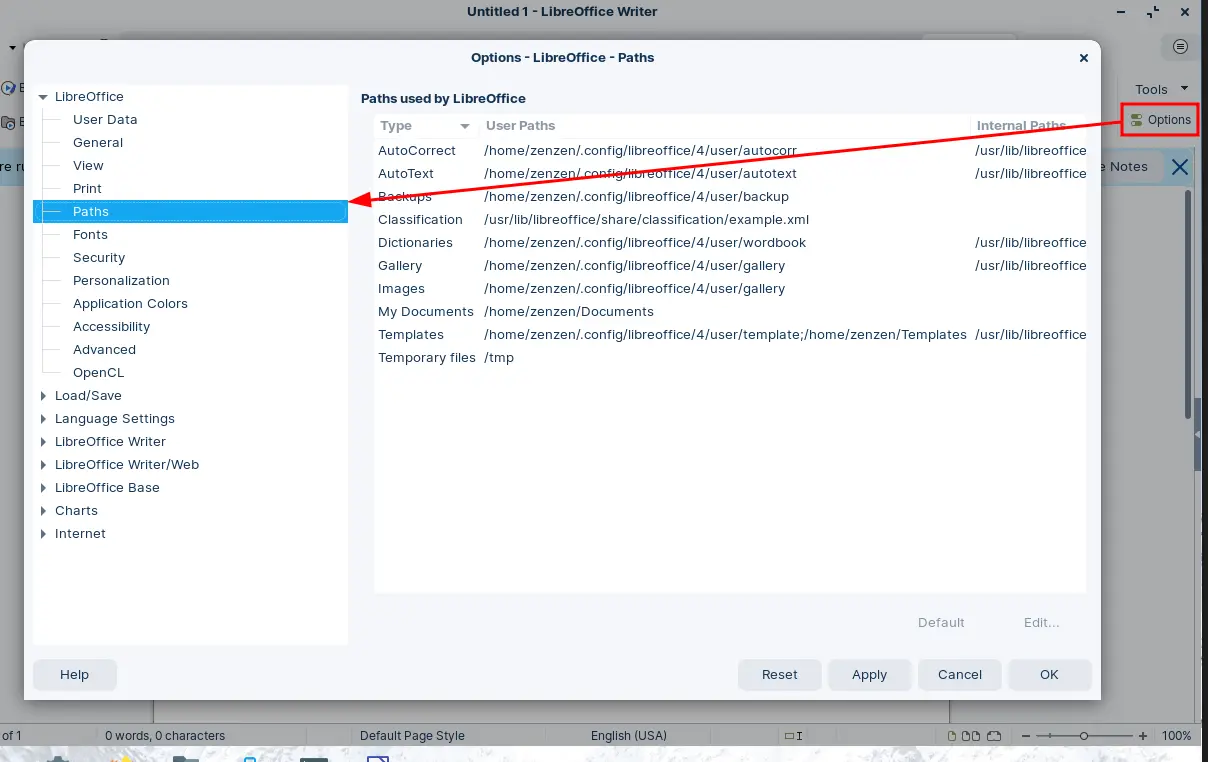Click the User Paths column header

pos(724,126)
